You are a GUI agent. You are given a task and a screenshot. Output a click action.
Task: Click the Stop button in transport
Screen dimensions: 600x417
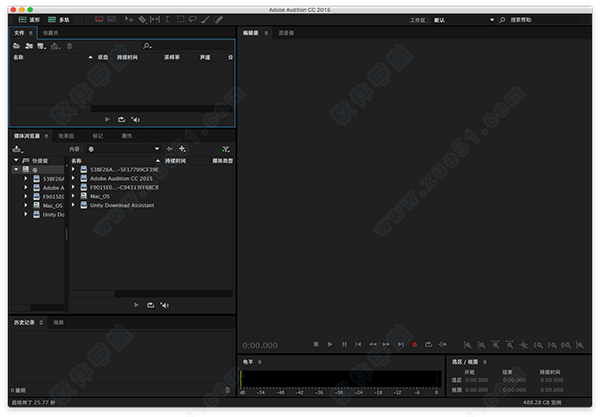[316, 344]
